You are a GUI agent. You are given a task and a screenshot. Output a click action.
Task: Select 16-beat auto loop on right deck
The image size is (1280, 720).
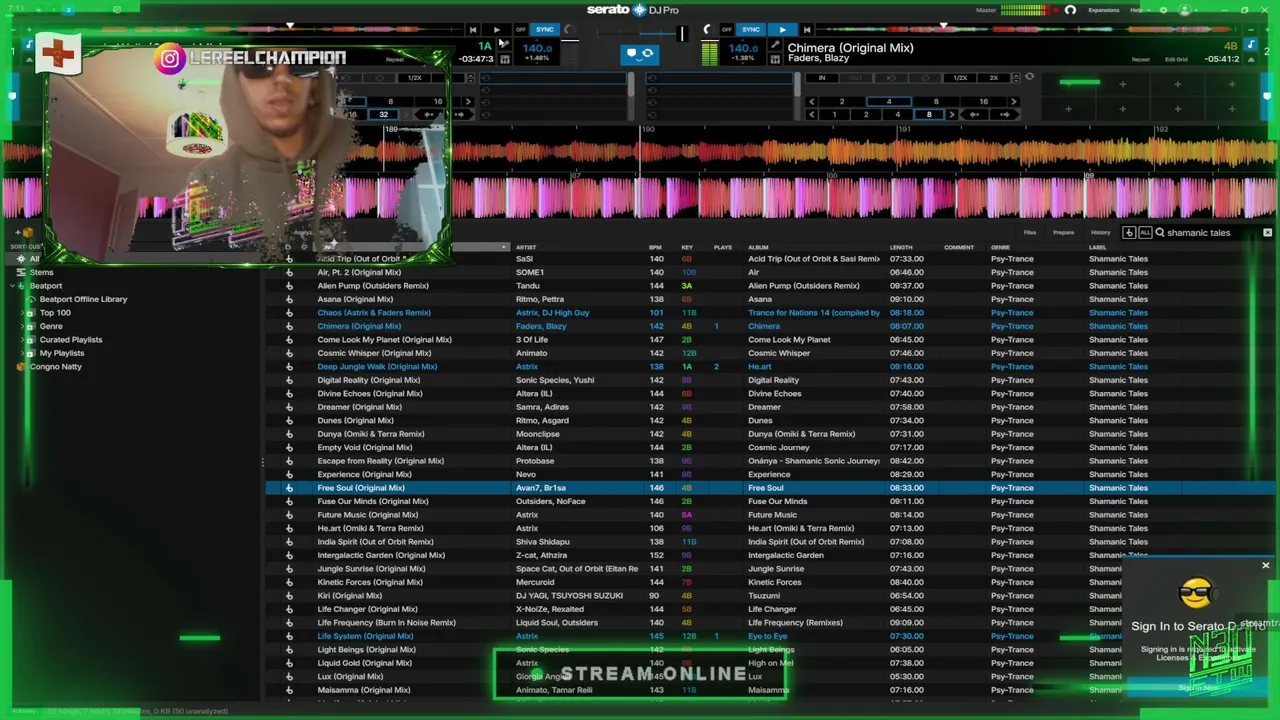click(x=983, y=102)
